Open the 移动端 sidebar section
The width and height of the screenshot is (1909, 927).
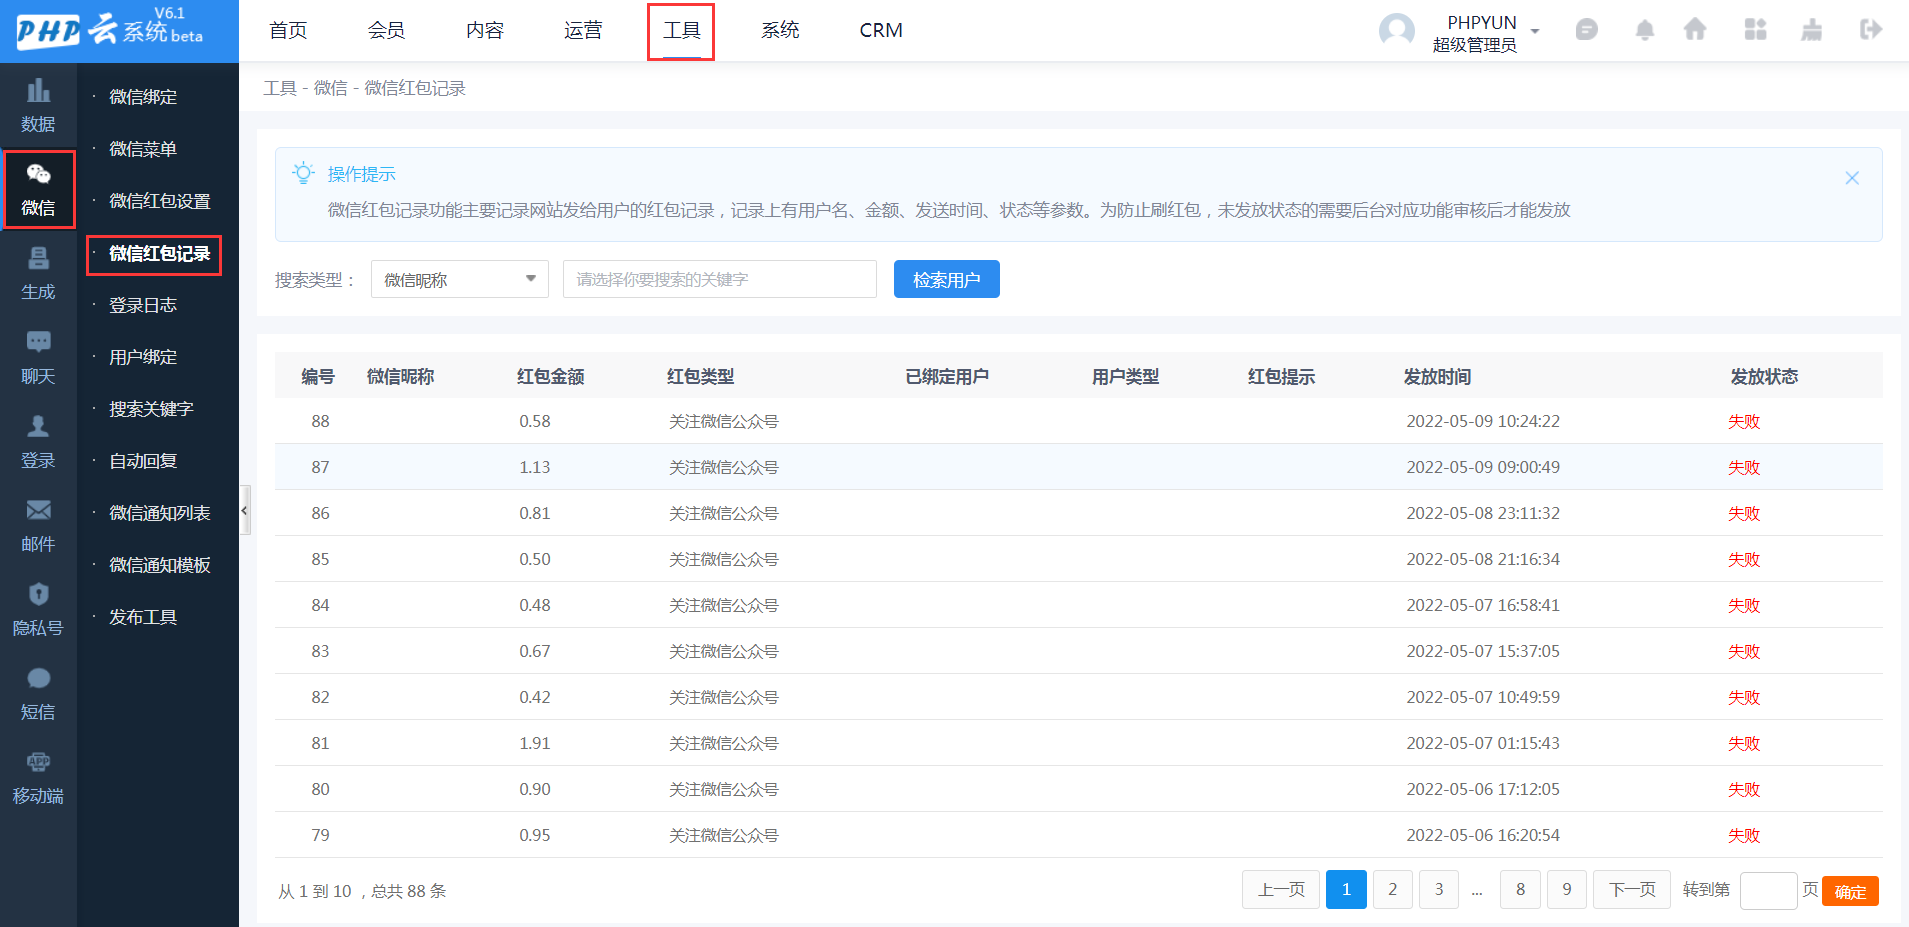(x=38, y=778)
